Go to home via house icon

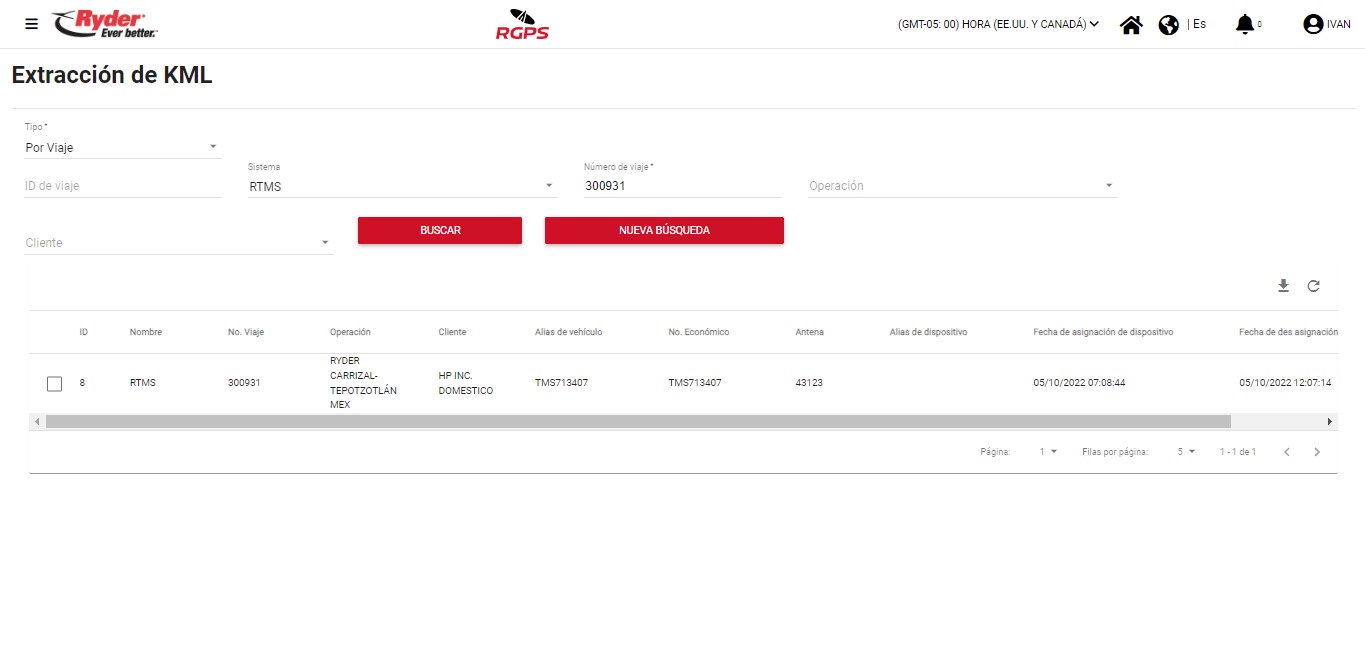click(x=1131, y=25)
